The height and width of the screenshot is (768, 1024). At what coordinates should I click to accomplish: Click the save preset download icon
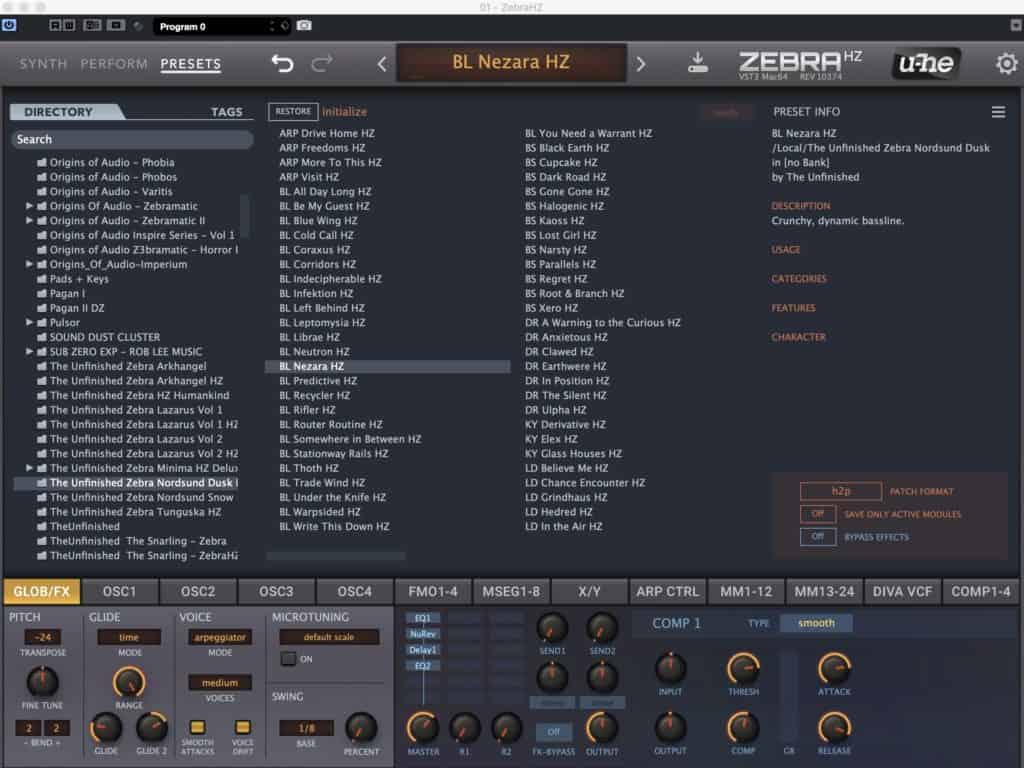(x=697, y=63)
